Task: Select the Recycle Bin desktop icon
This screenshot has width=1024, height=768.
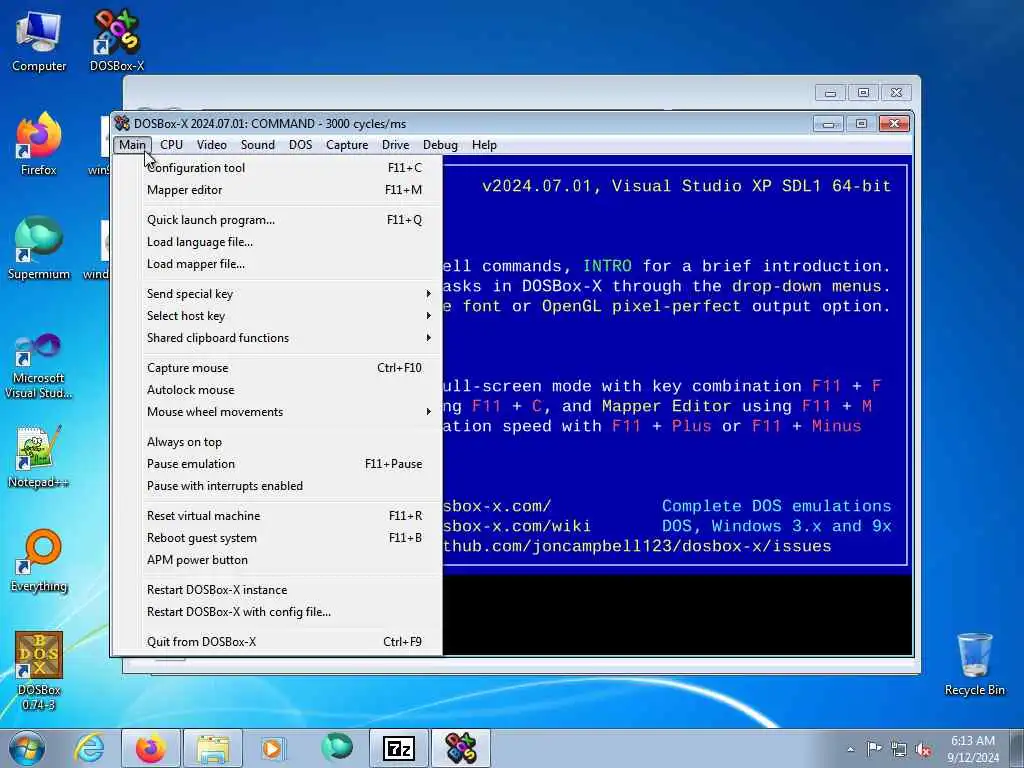Action: [974, 664]
